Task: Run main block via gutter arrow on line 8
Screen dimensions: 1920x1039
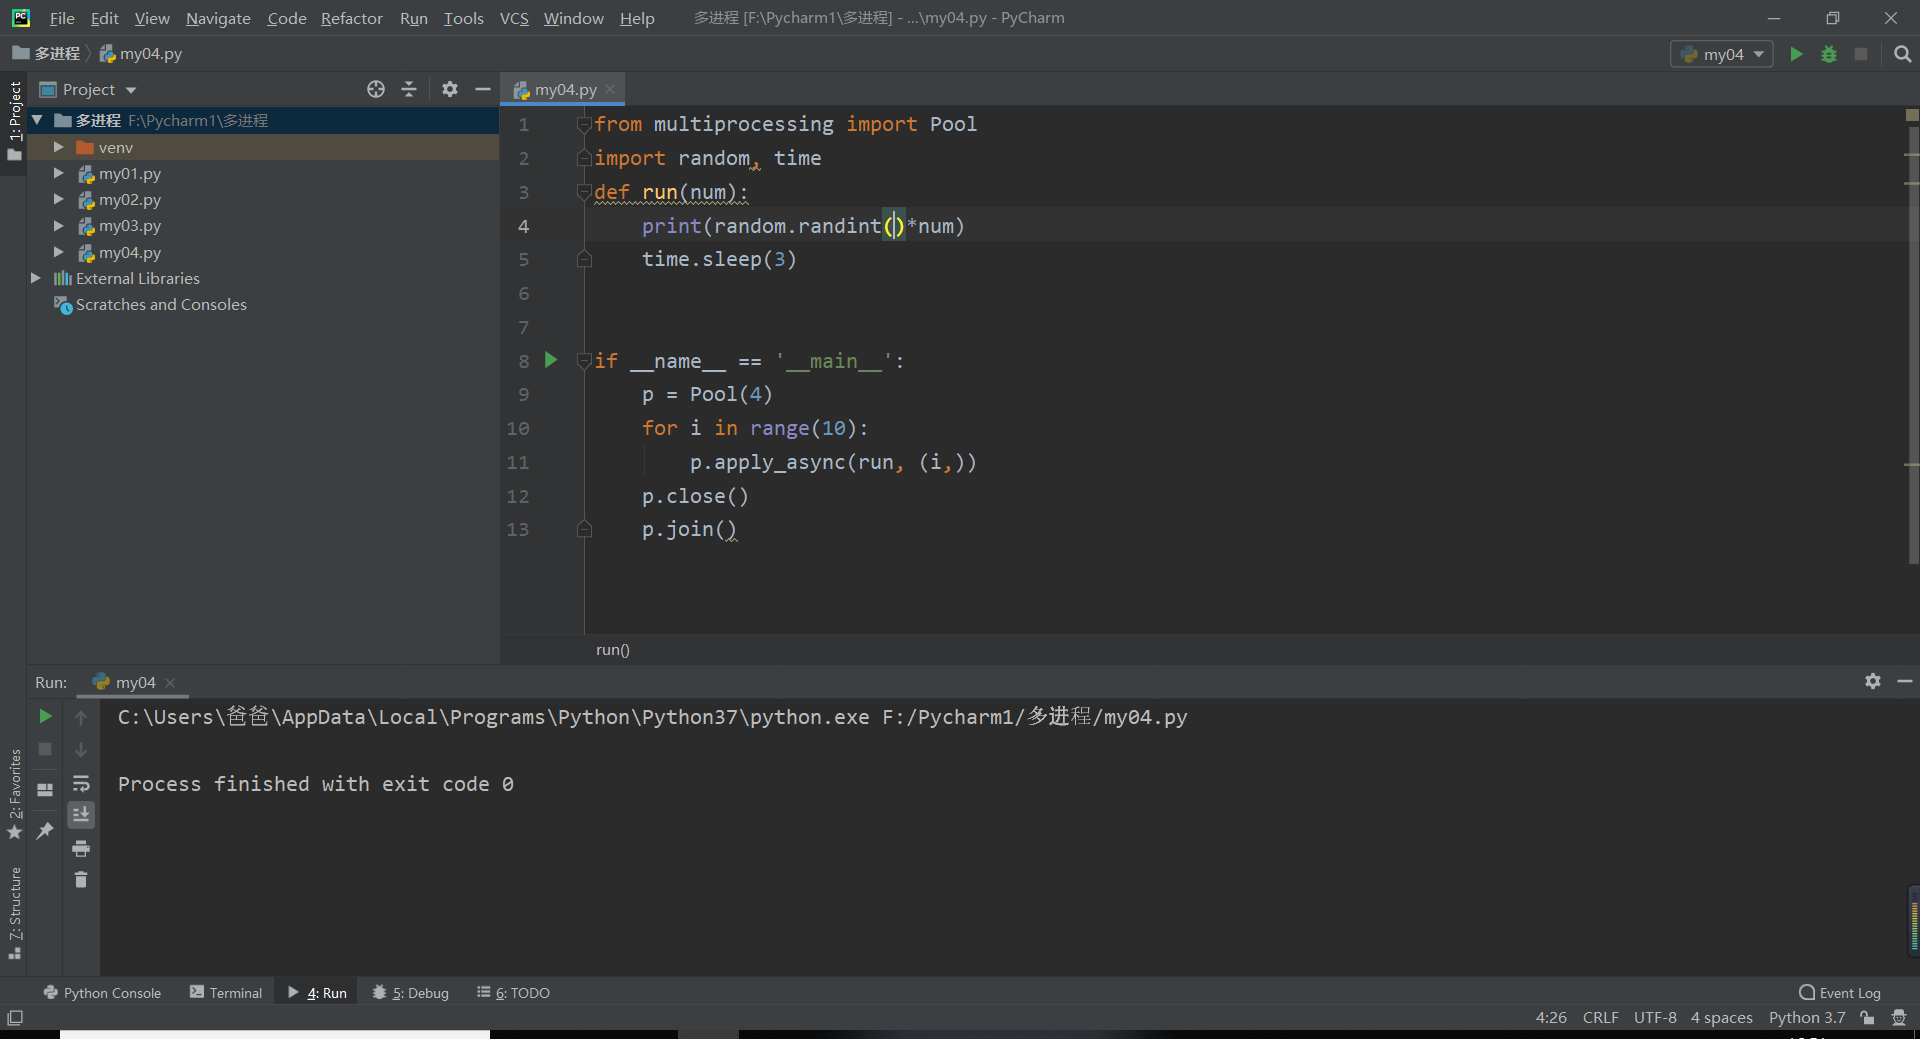Action: click(x=550, y=360)
